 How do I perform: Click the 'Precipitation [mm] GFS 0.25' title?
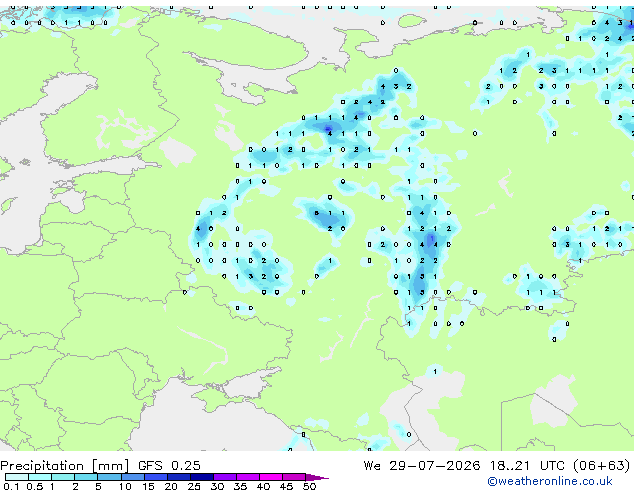100,466
